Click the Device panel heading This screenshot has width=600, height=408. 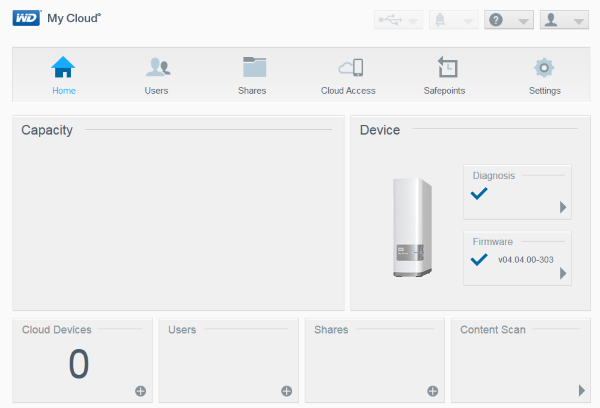point(380,130)
